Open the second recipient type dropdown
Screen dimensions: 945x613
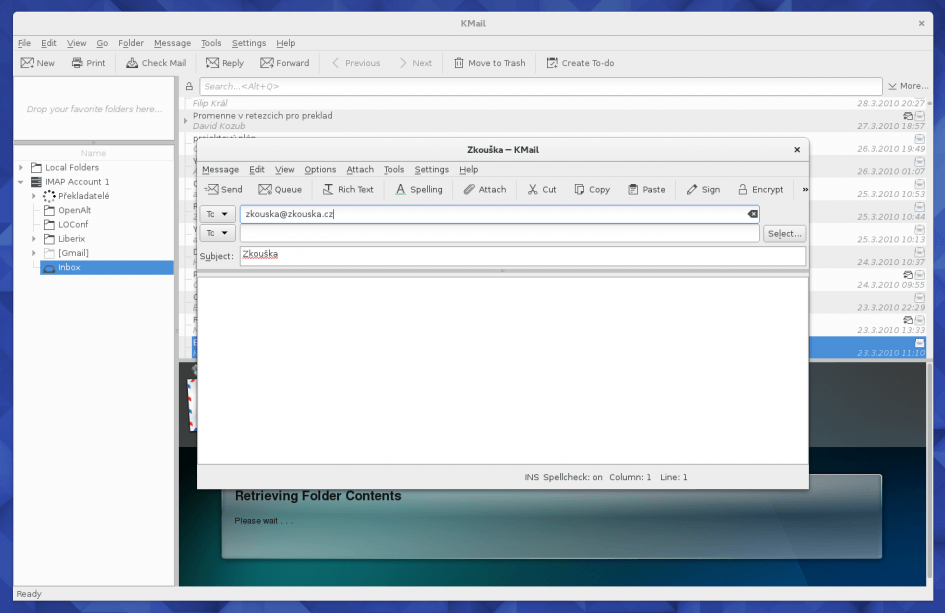[x=217, y=233]
